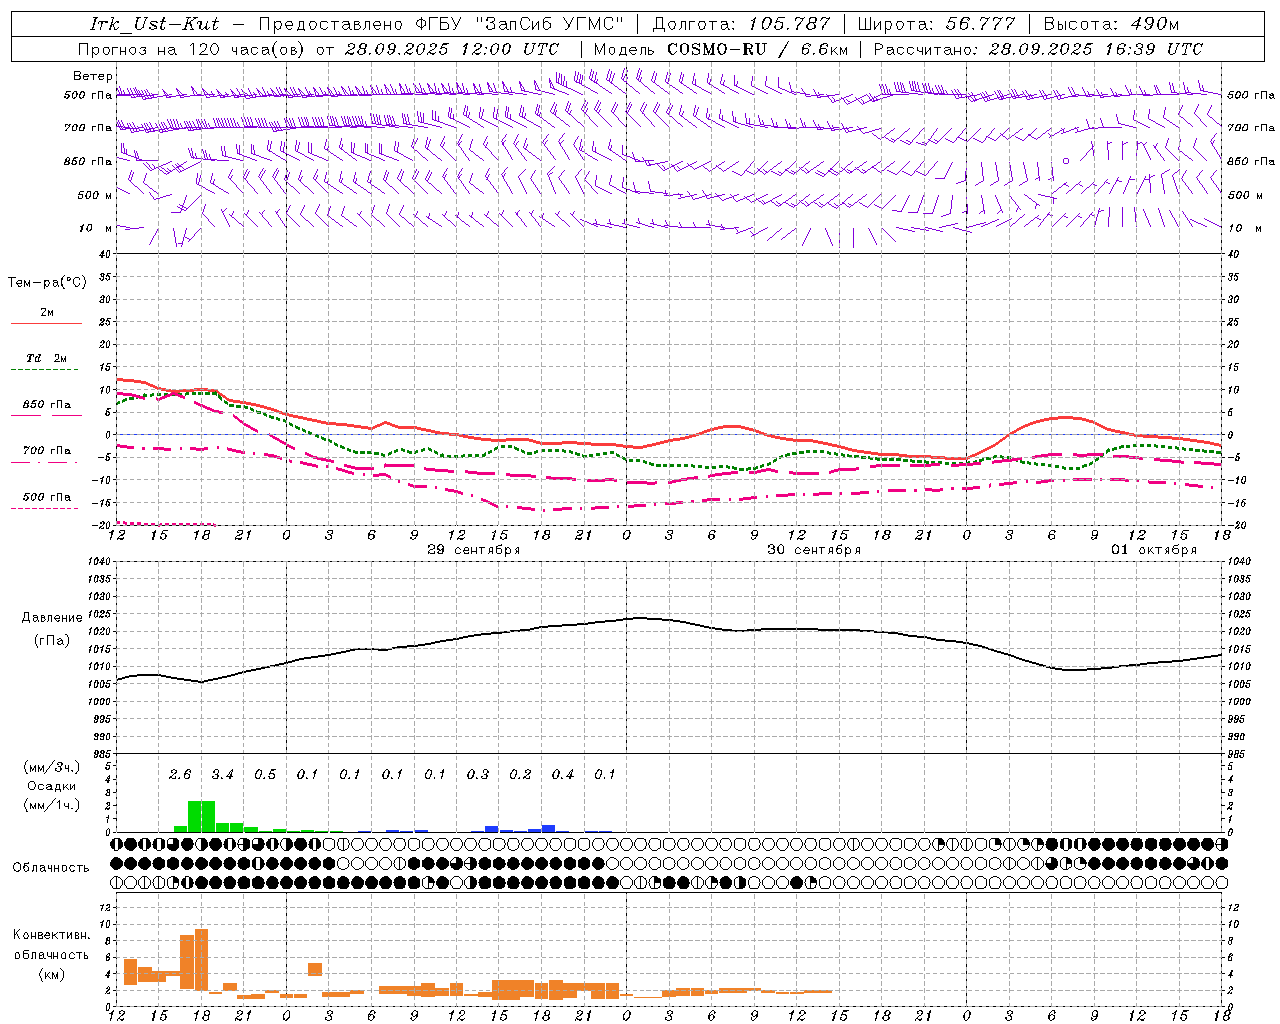Click the "0.4" precipitation amount value
Viewport: 1280px width, 1024px height.
[x=563, y=774]
